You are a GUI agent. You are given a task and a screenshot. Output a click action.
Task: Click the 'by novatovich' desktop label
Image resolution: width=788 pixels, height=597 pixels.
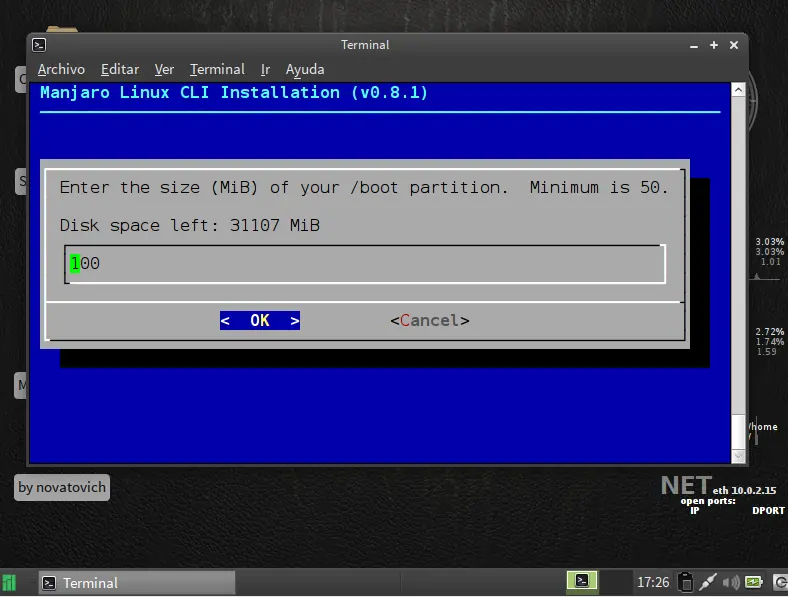coord(62,487)
